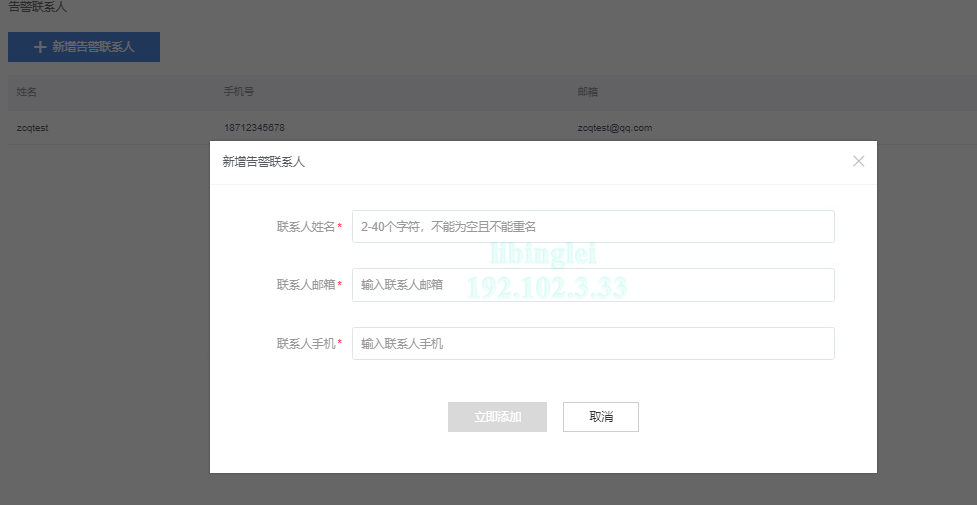The height and width of the screenshot is (505, 977).
Task: Click the 新增告警联系人 button text
Action: (93, 47)
